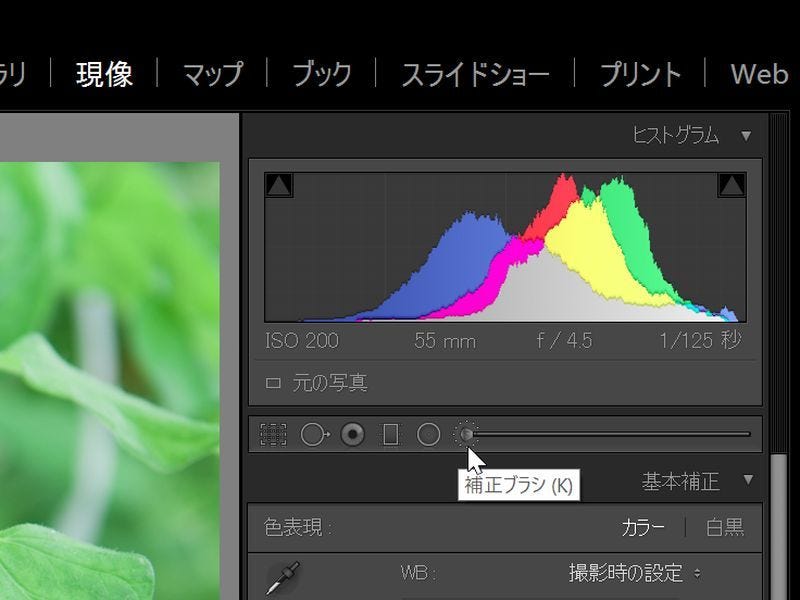The image size is (800, 600).
Task: Pick the white balance eyedropper tool
Action: pos(283,578)
